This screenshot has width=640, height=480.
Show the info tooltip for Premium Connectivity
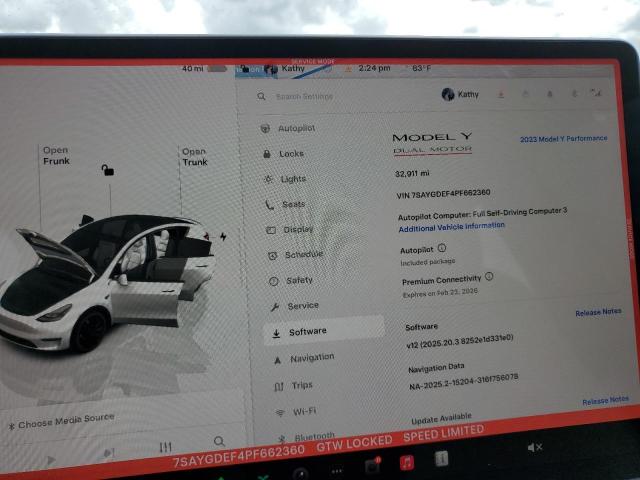click(489, 276)
